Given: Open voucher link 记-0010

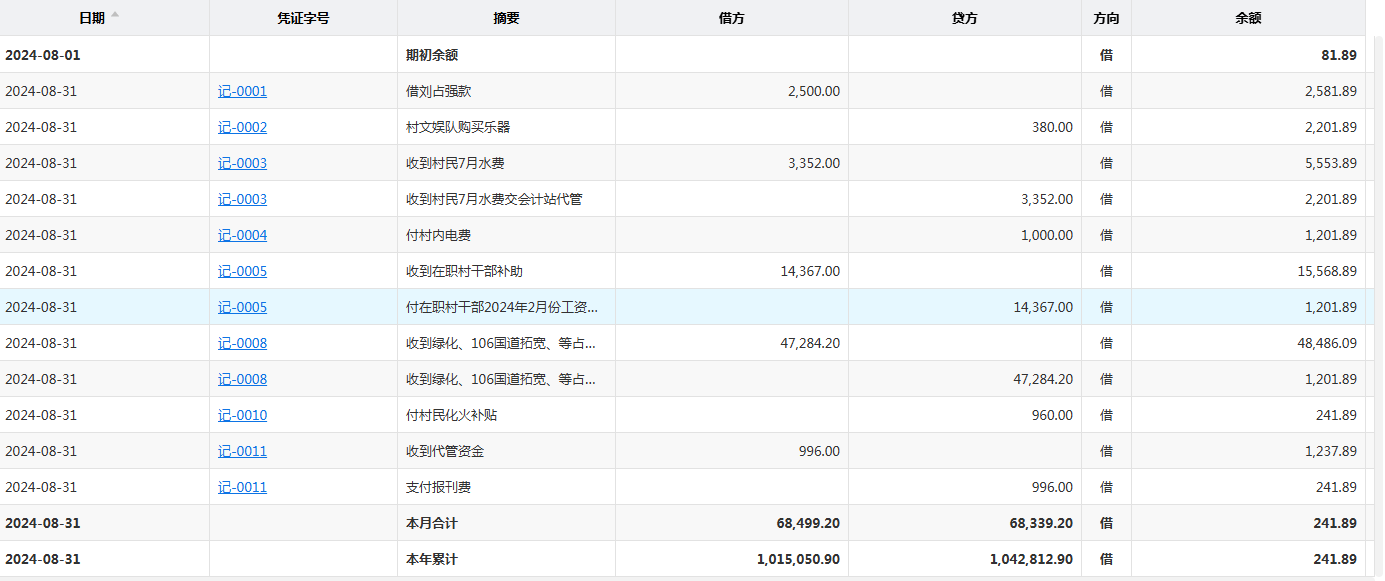Looking at the screenshot, I should point(242,415).
